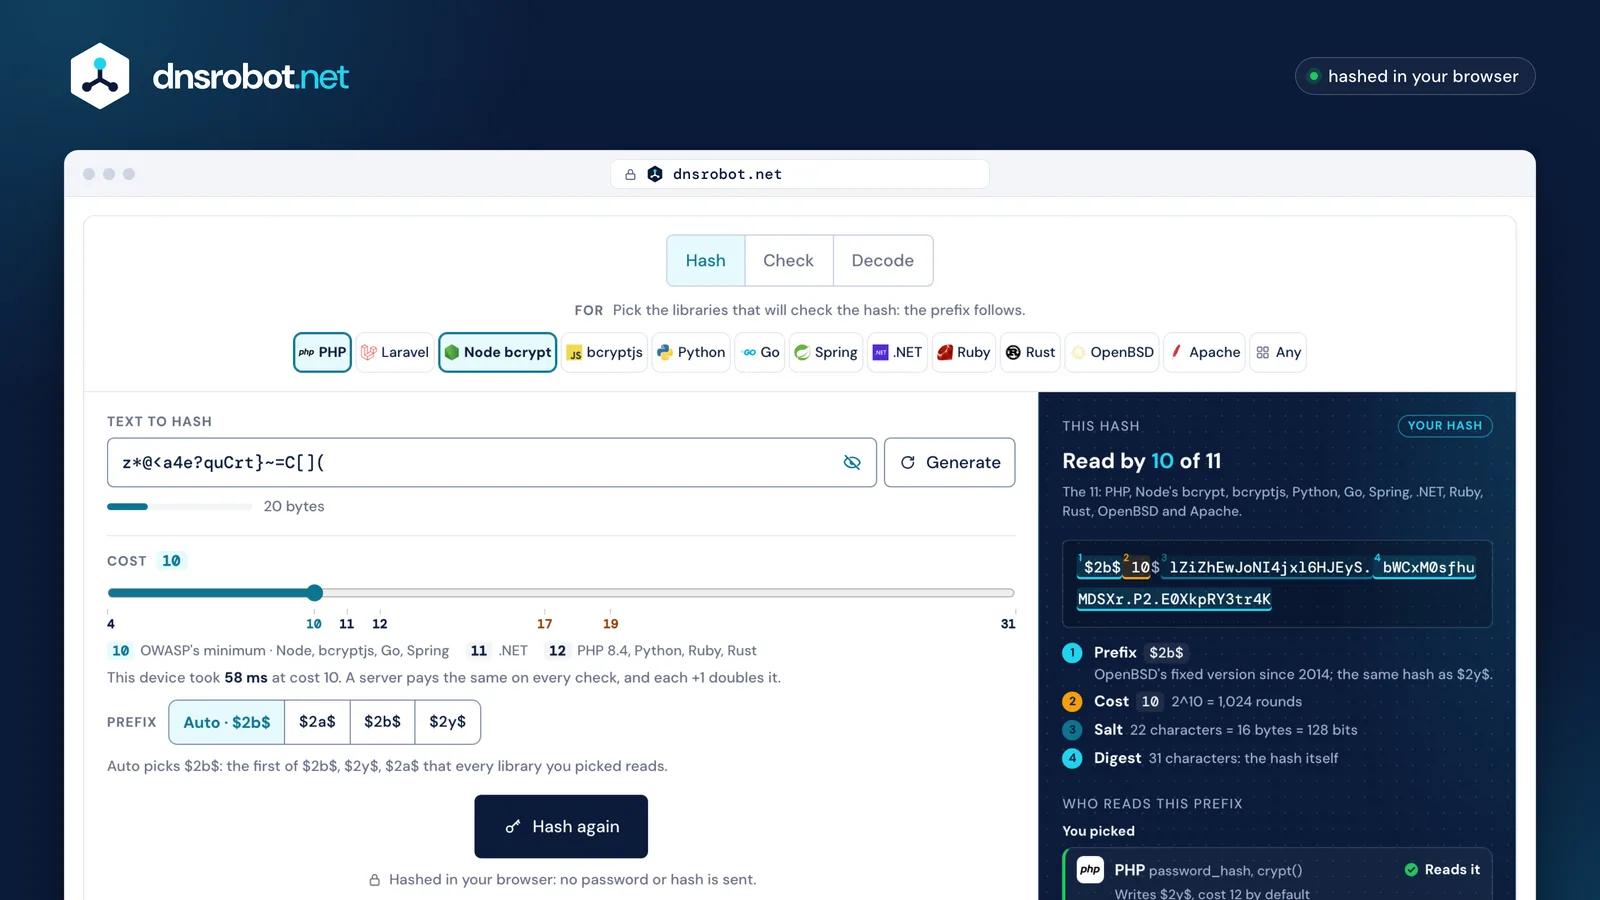1600x900 pixels.
Task: Select the Any libraries chip
Action: pos(1278,352)
